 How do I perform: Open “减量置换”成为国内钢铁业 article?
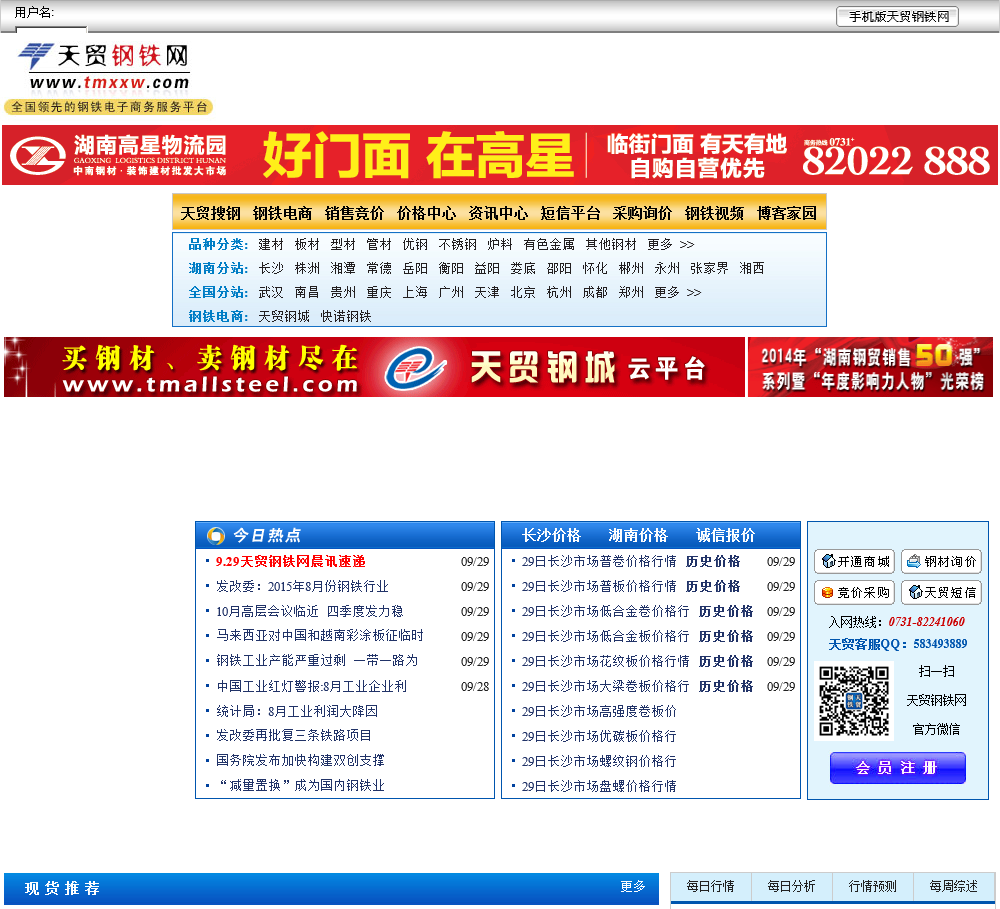point(300,786)
